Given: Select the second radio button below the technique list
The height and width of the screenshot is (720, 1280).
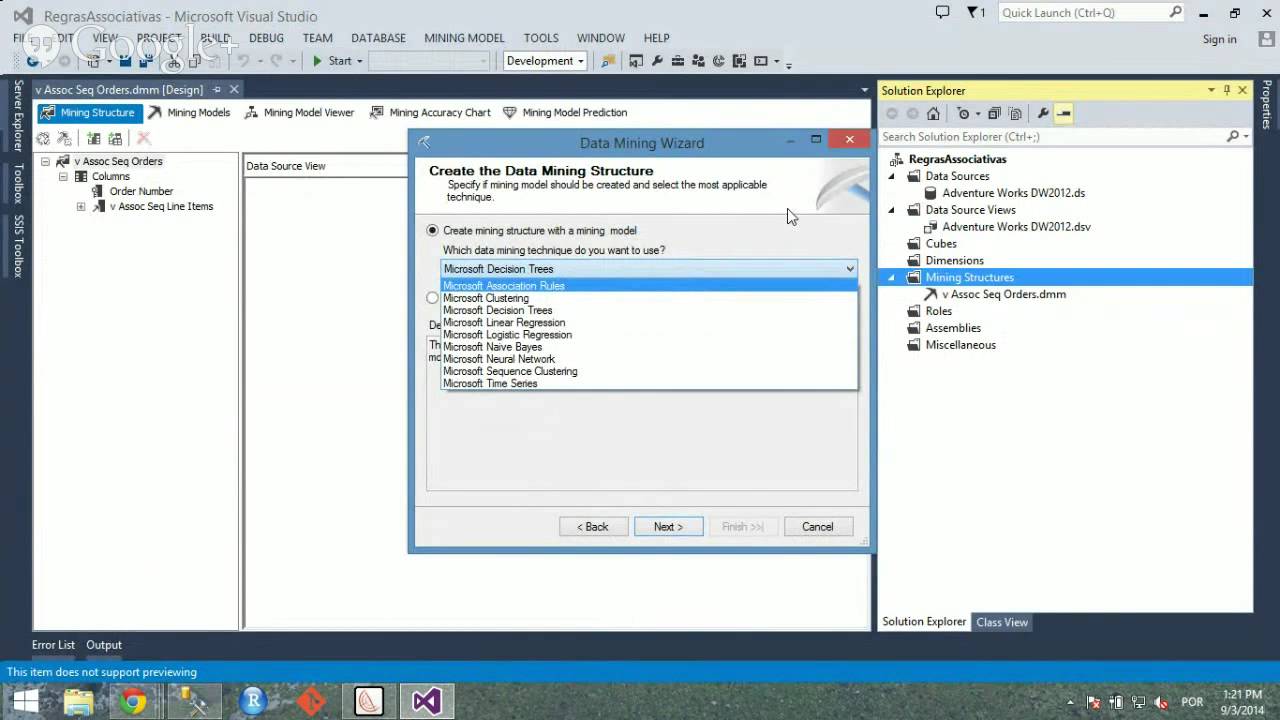Looking at the screenshot, I should [x=432, y=298].
